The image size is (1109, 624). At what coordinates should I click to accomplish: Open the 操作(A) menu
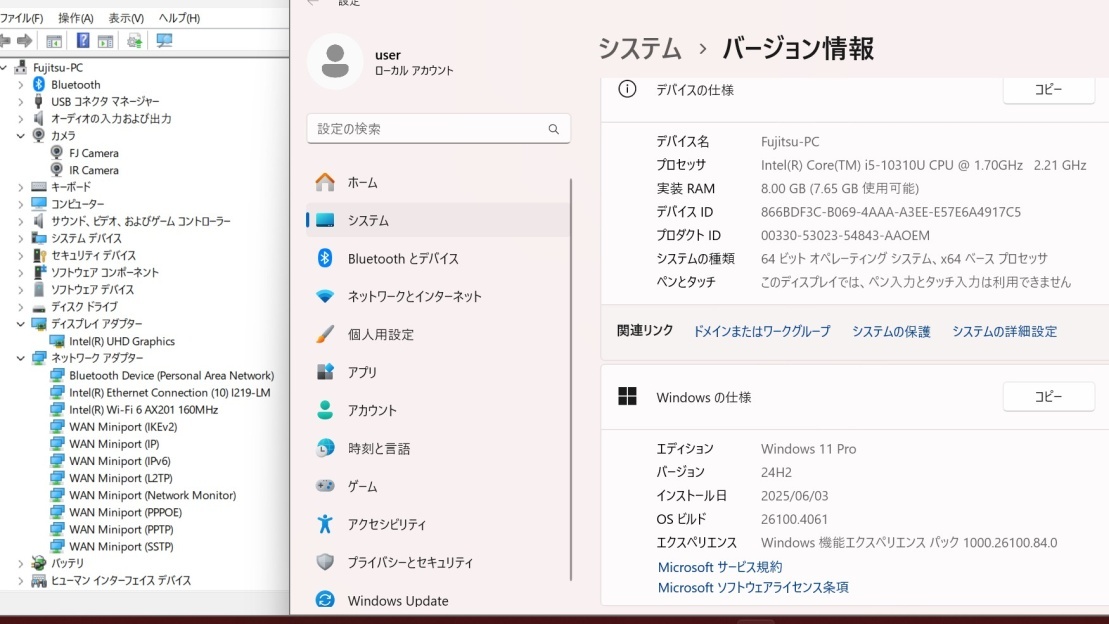75,18
